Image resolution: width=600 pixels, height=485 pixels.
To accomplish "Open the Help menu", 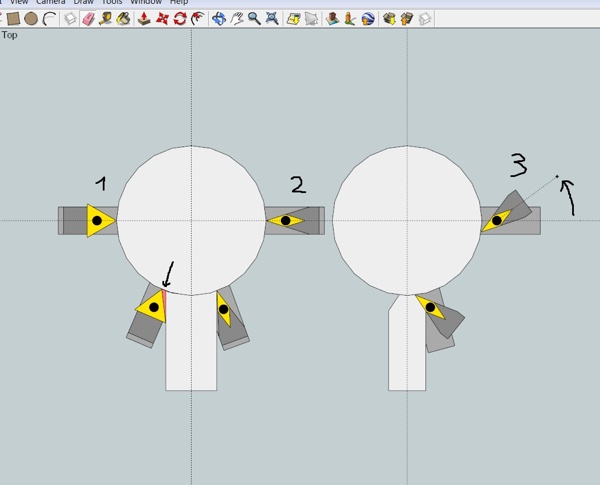I will pyautogui.click(x=179, y=2).
